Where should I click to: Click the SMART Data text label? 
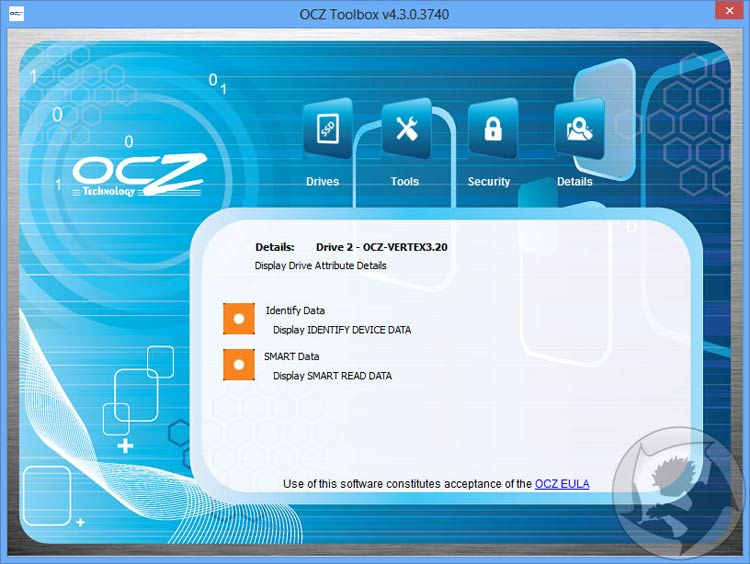point(292,356)
